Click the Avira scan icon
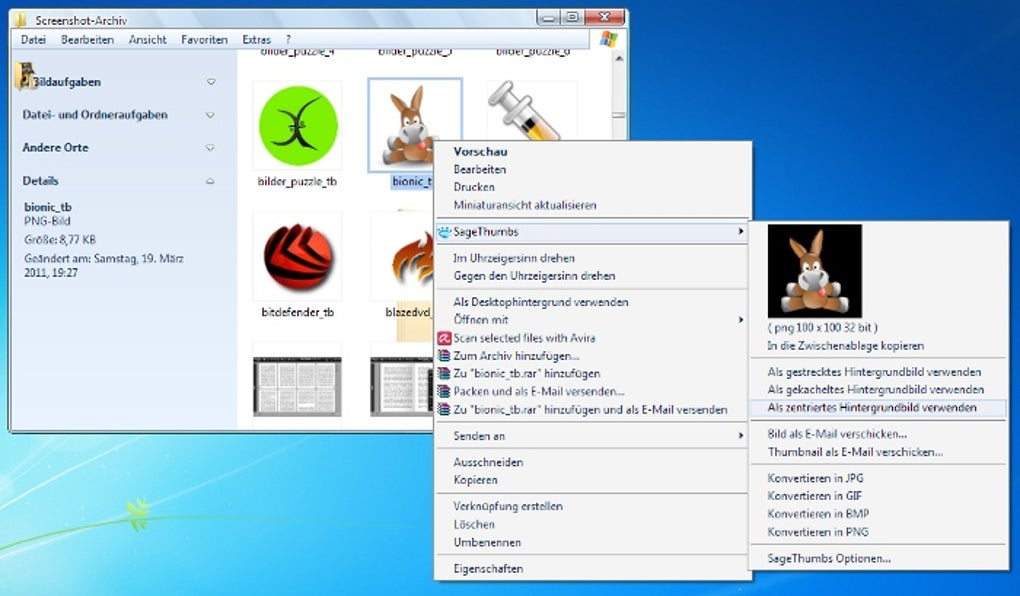Image resolution: width=1020 pixels, height=596 pixels. pyautogui.click(x=444, y=338)
